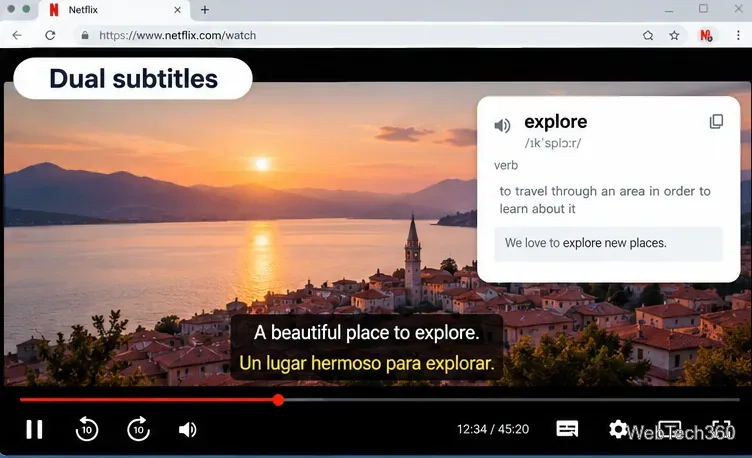The image size is (752, 458).
Task: Click the explore headword in popup
Action: tap(555, 122)
